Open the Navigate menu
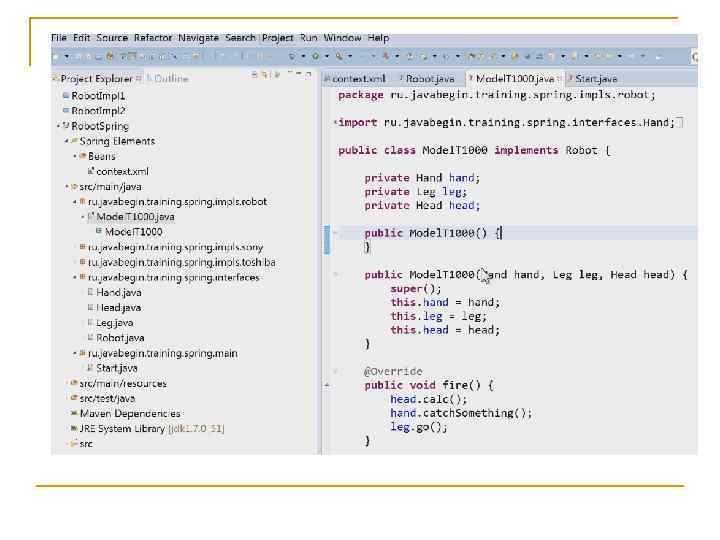Screen dimensions: 720x540 coord(198,38)
